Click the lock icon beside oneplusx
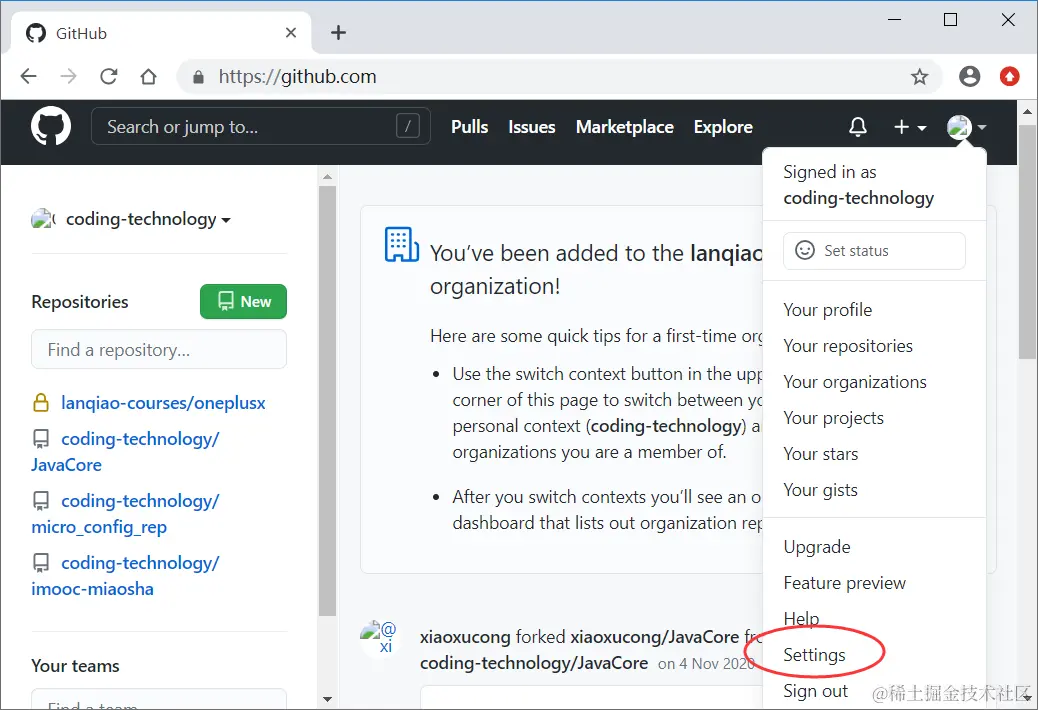Screen dimensions: 1038x710 coord(41,402)
